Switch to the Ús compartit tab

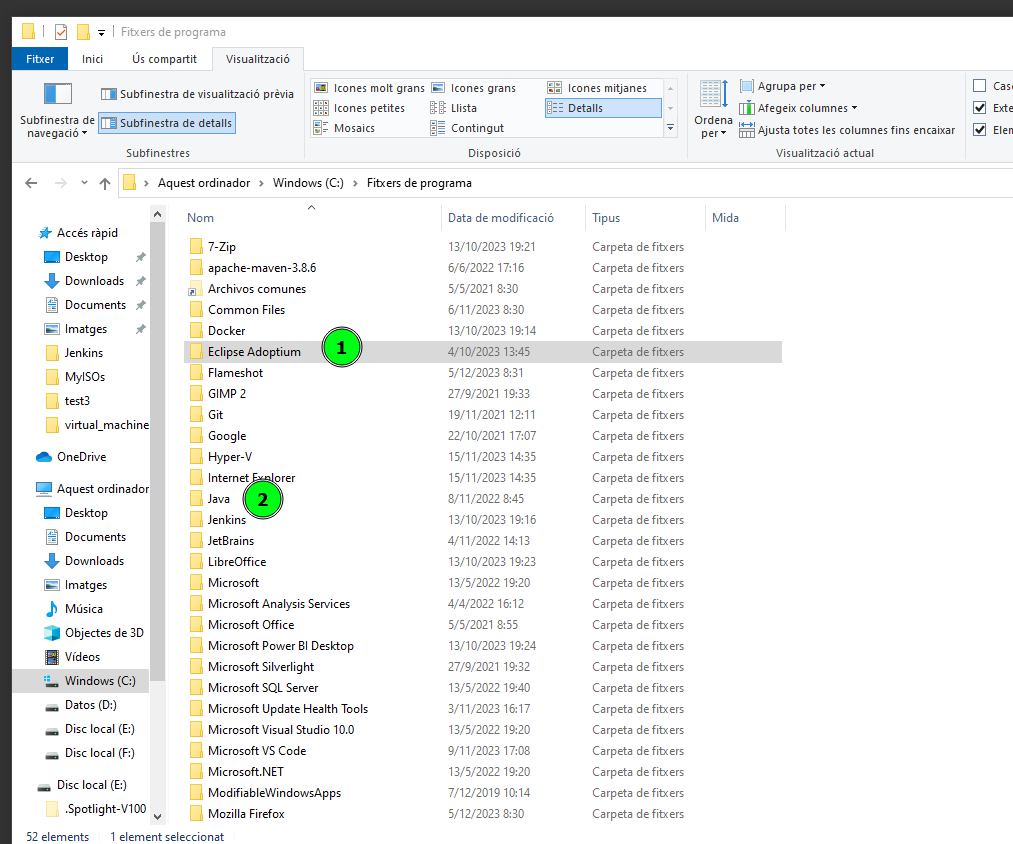coord(164,59)
